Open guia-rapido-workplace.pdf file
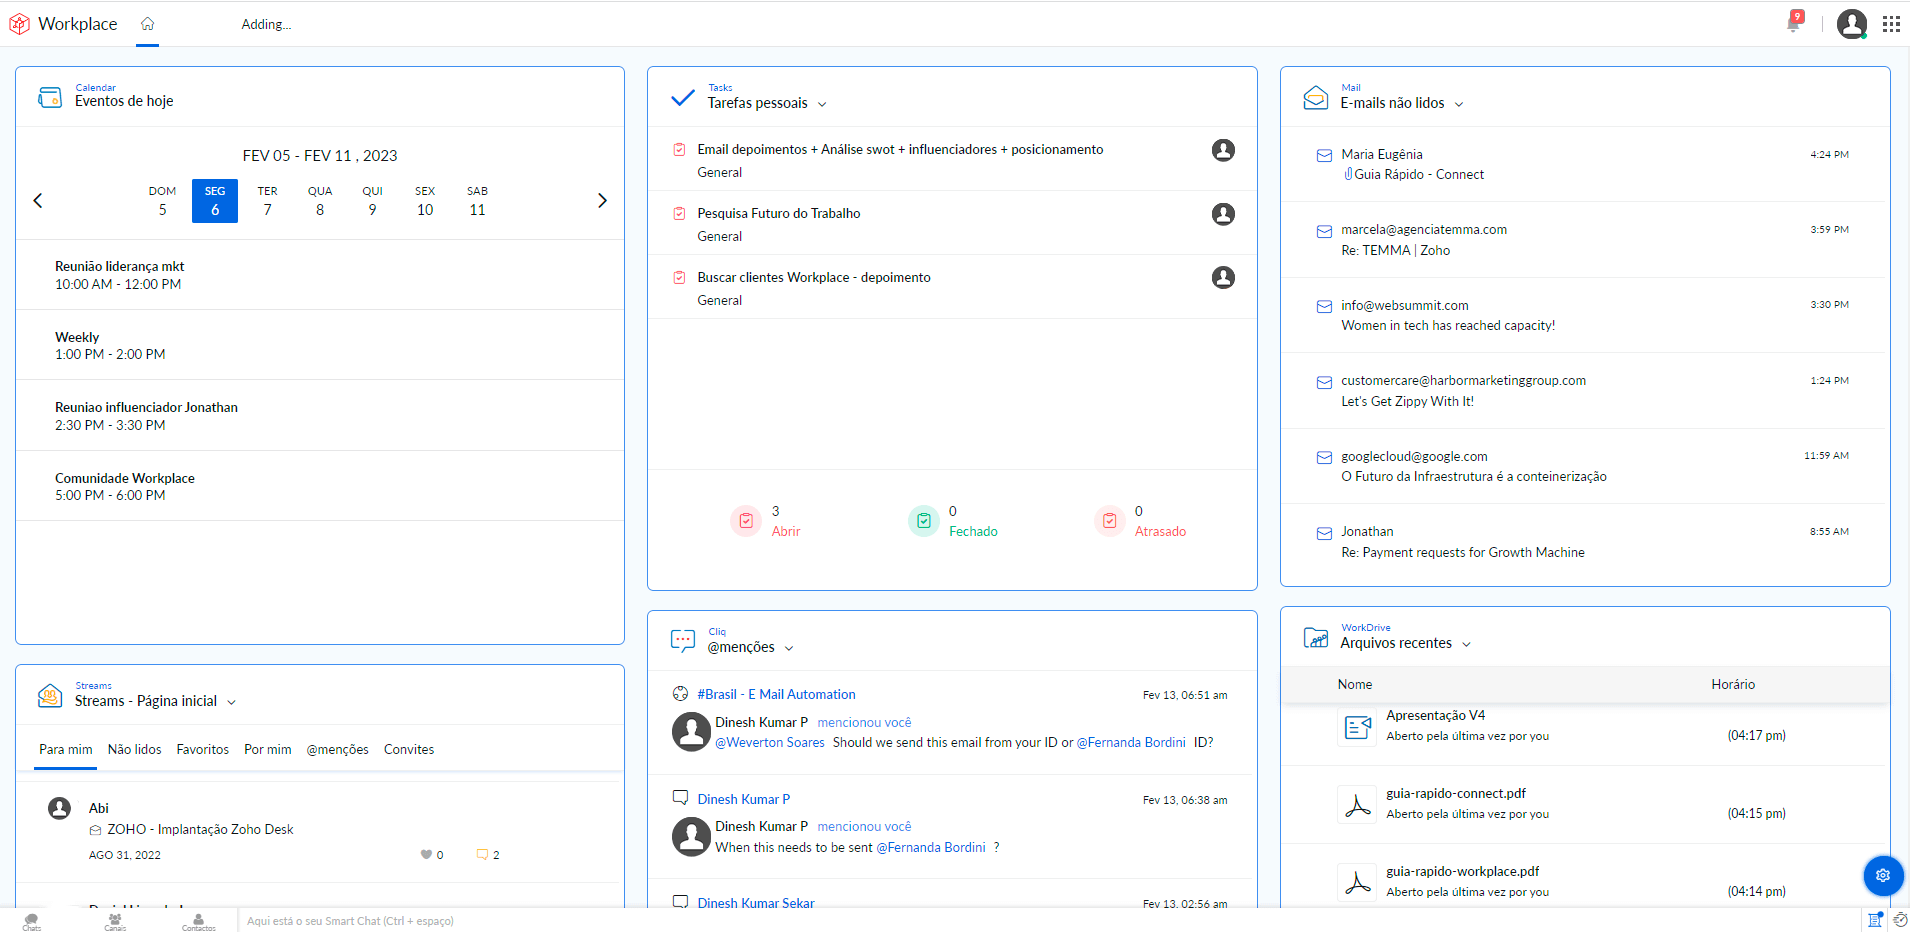 [x=1462, y=871]
